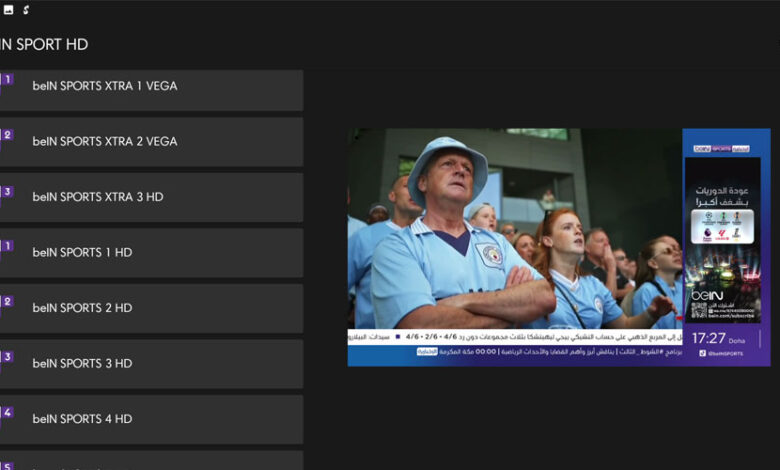Click number 4 badge beside beIN SPORTS 4 HD
Image resolution: width=780 pixels, height=470 pixels.
(6, 413)
